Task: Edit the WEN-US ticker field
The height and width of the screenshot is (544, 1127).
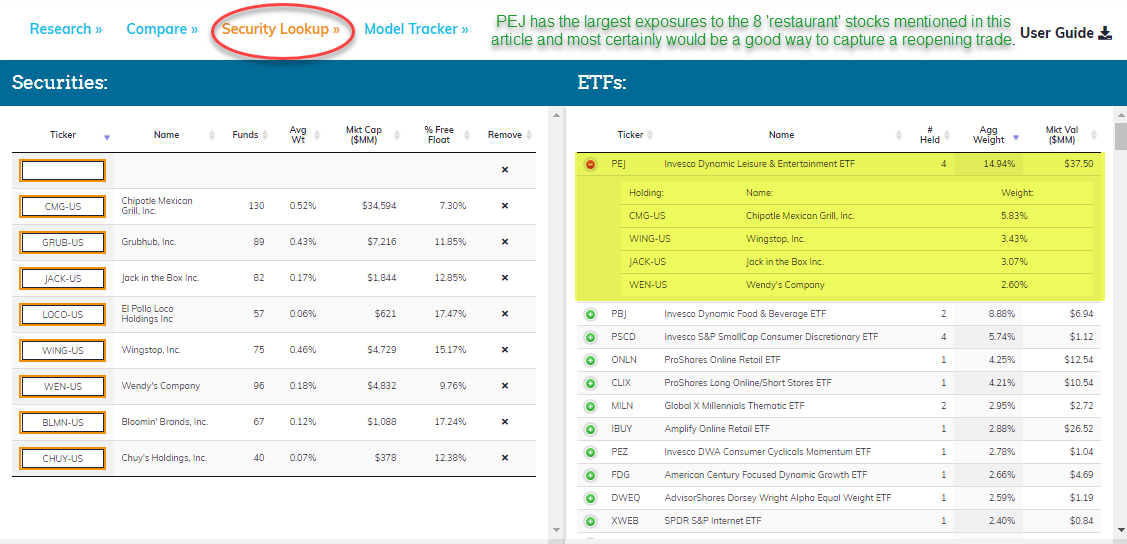Action: click(x=63, y=386)
